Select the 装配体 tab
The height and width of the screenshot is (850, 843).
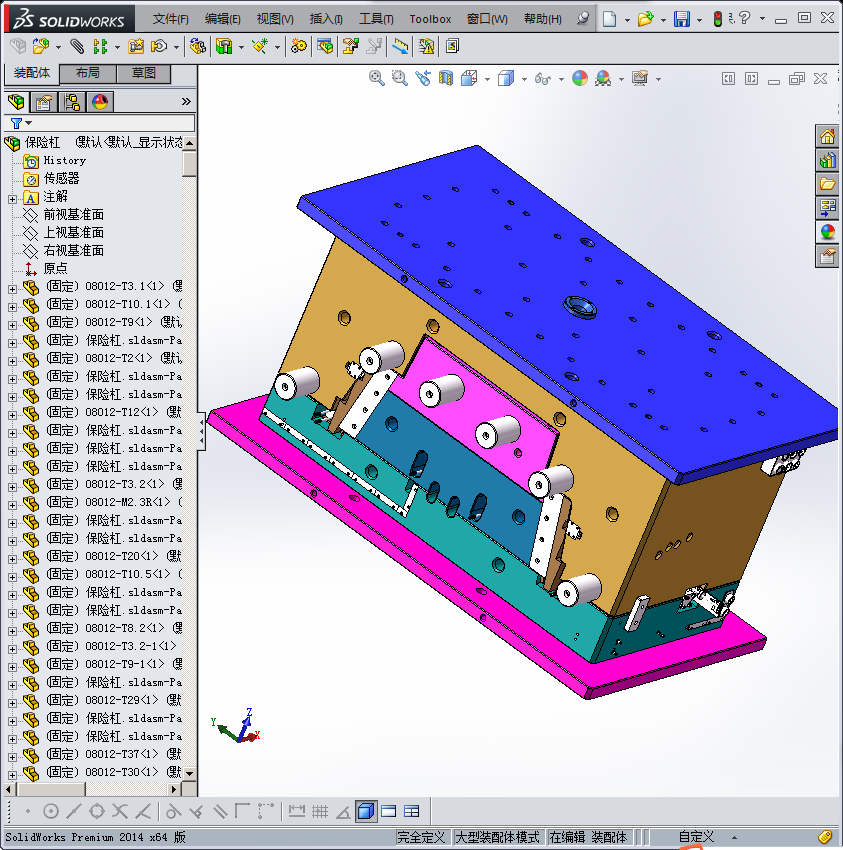[x=31, y=73]
